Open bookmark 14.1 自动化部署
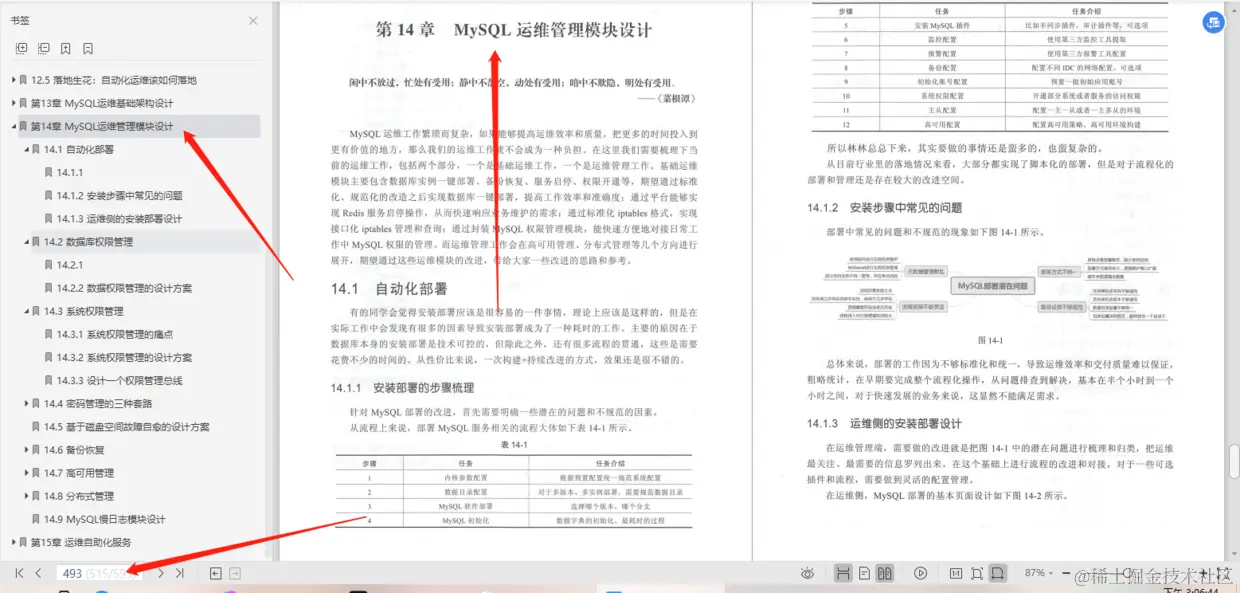 79,149
